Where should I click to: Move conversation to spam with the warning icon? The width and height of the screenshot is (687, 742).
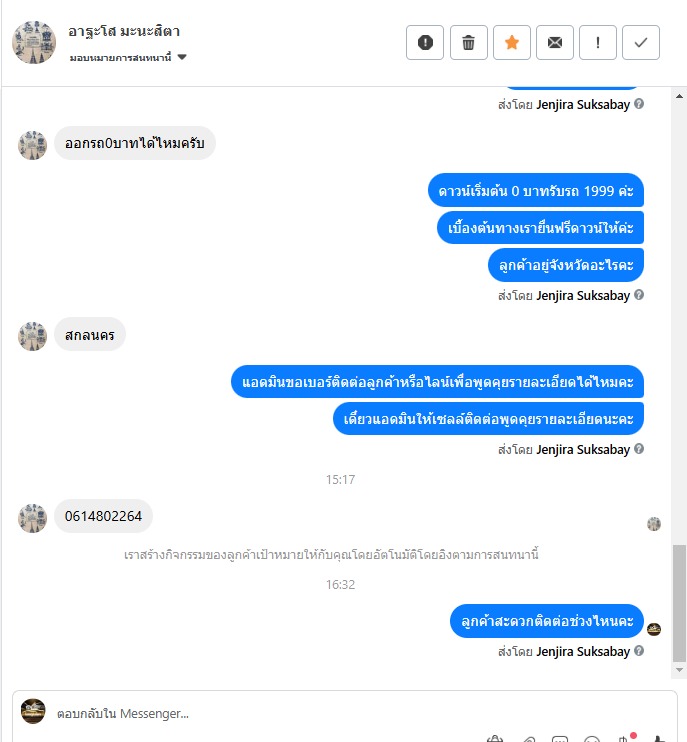pos(425,43)
